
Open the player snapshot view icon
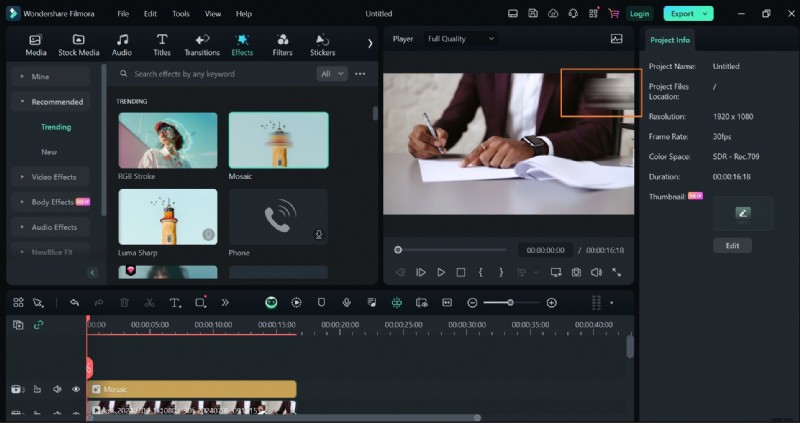point(616,39)
